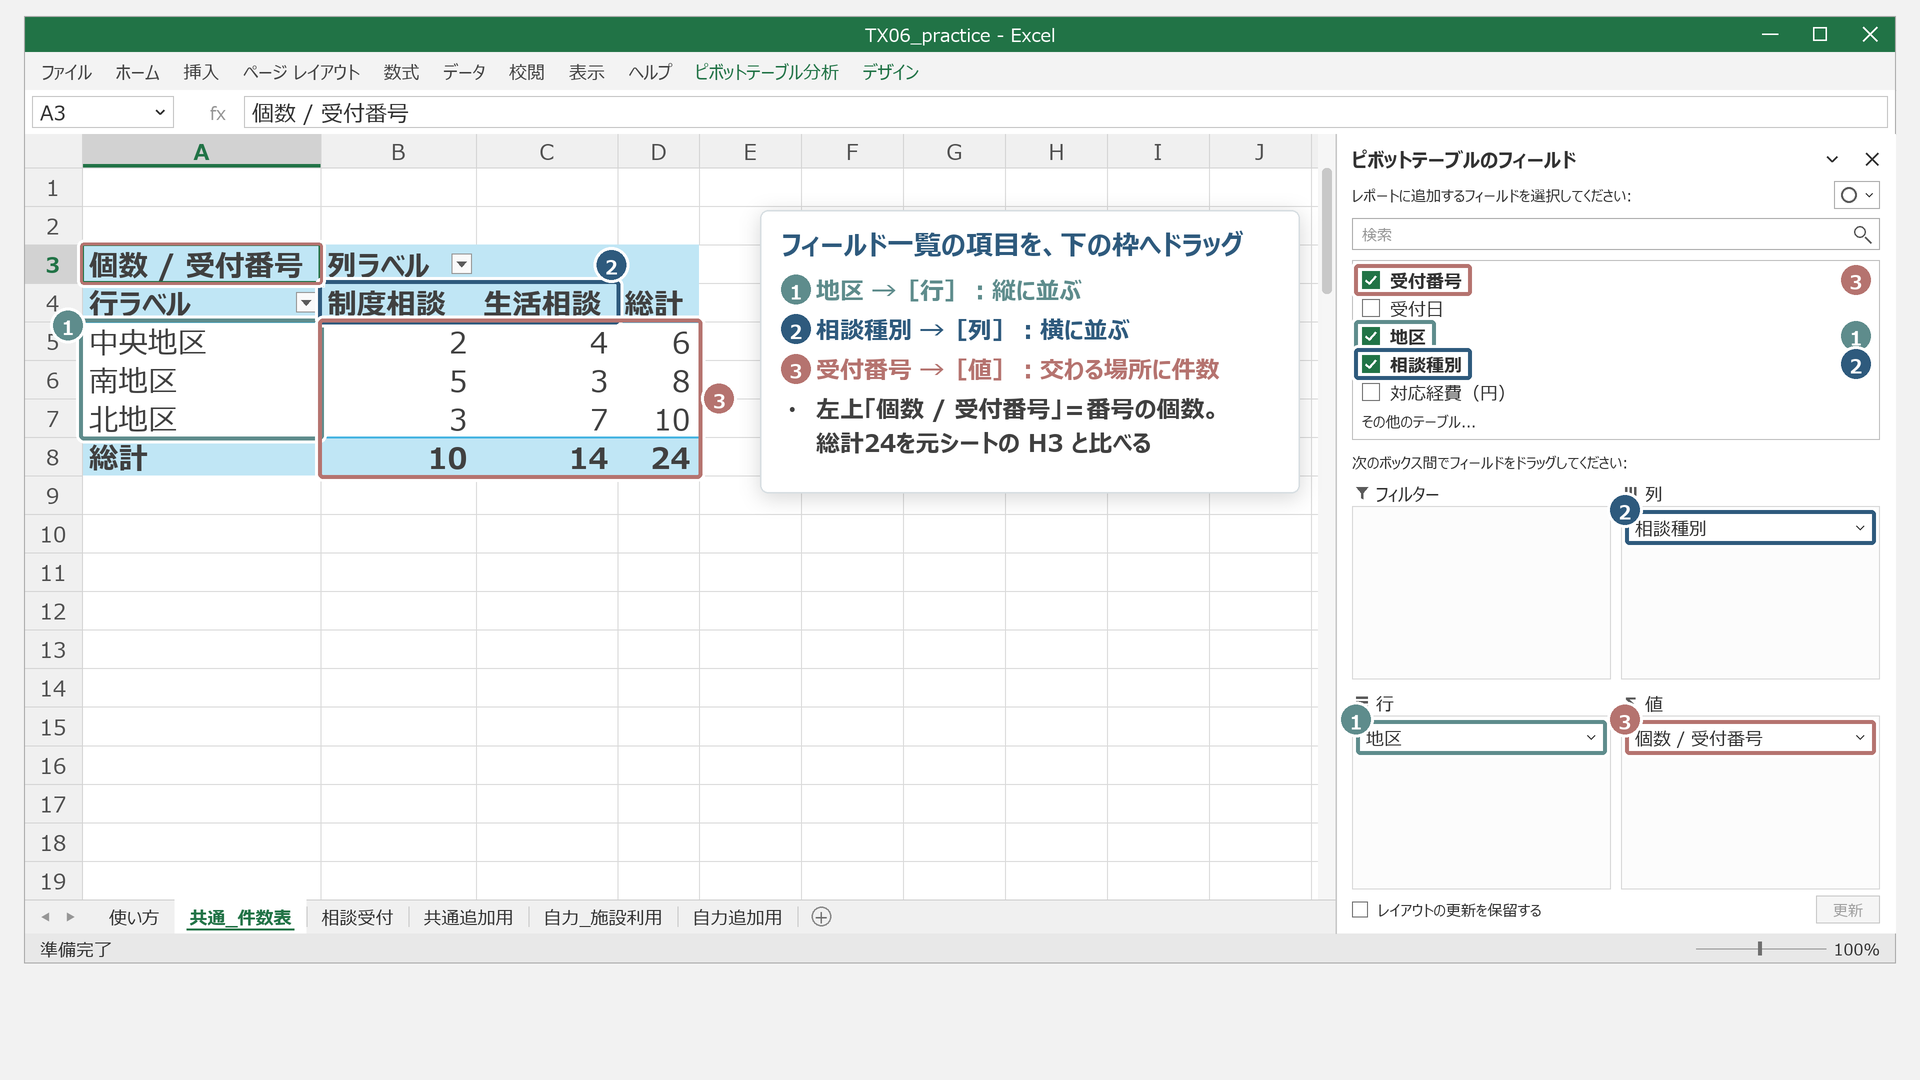The width and height of the screenshot is (1920, 1080).
Task: Click the 更新 button
Action: (1847, 910)
